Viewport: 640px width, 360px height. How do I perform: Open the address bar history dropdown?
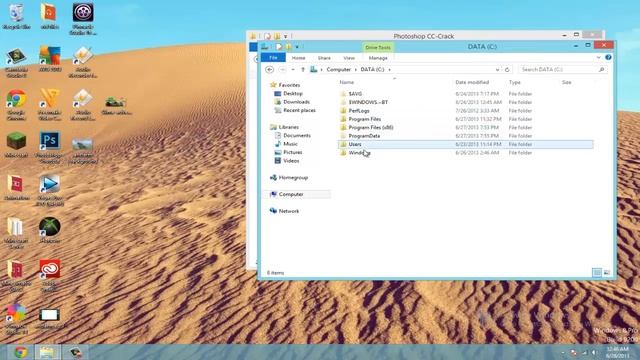497,69
